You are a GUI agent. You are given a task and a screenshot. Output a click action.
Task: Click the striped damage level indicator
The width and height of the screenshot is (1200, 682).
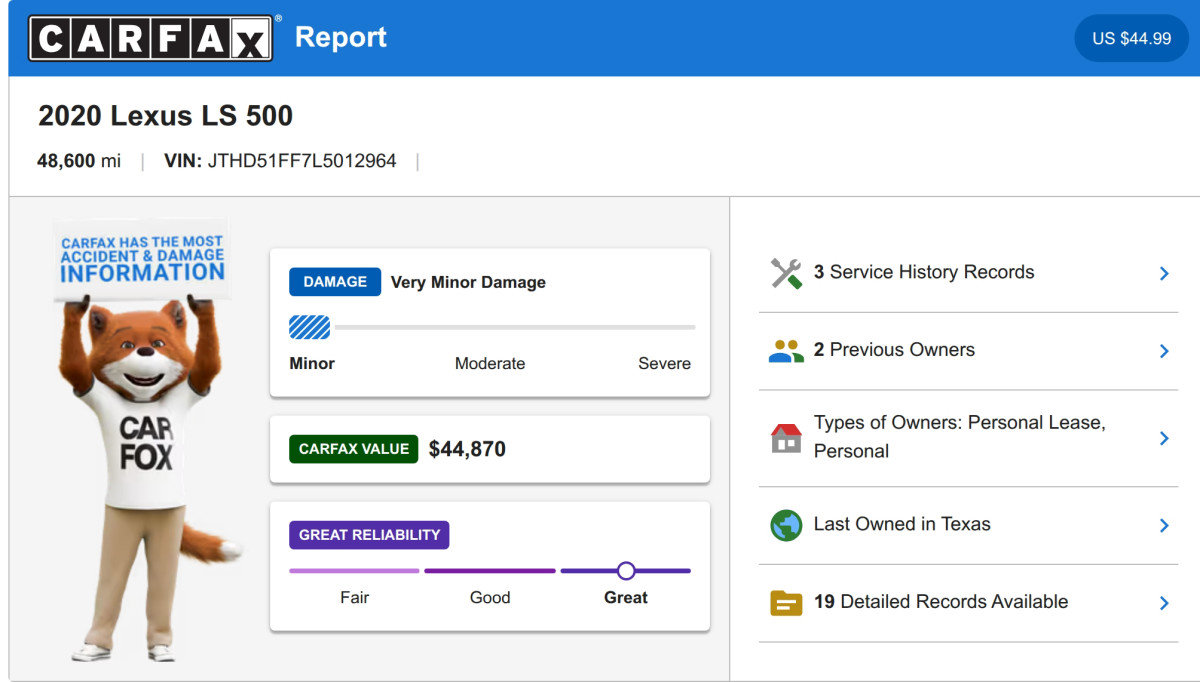309,327
